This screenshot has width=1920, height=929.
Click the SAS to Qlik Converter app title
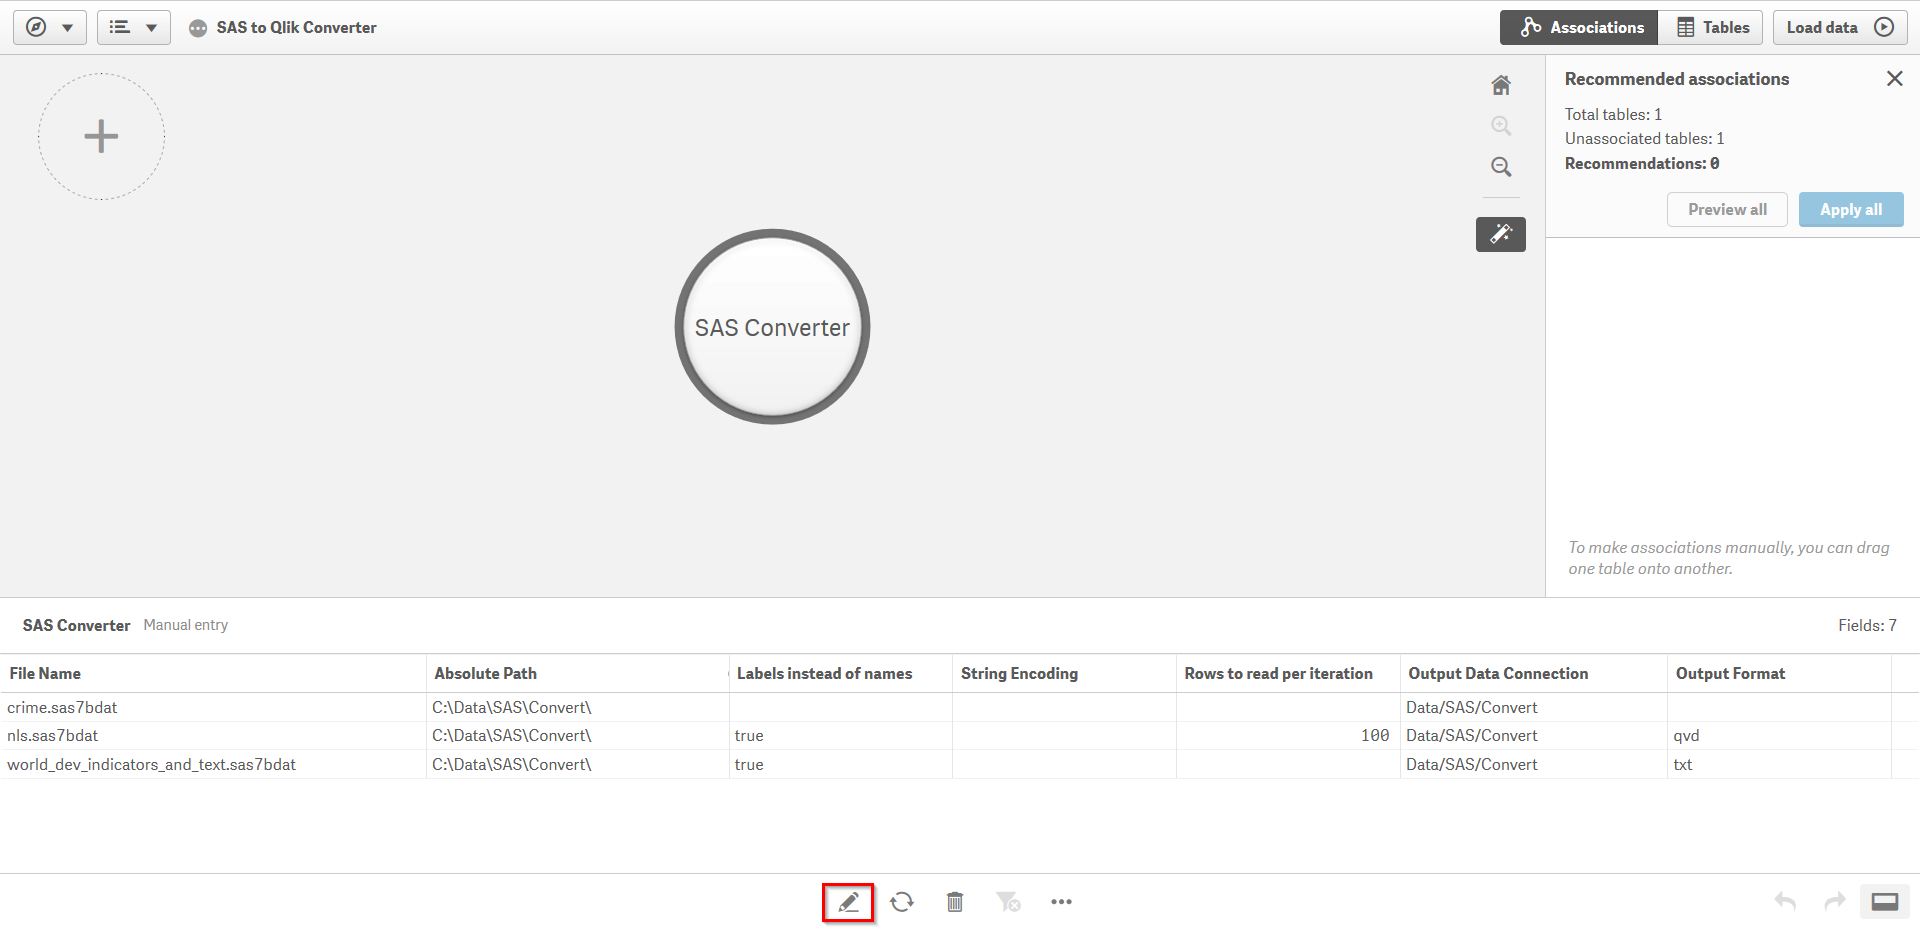coord(296,27)
